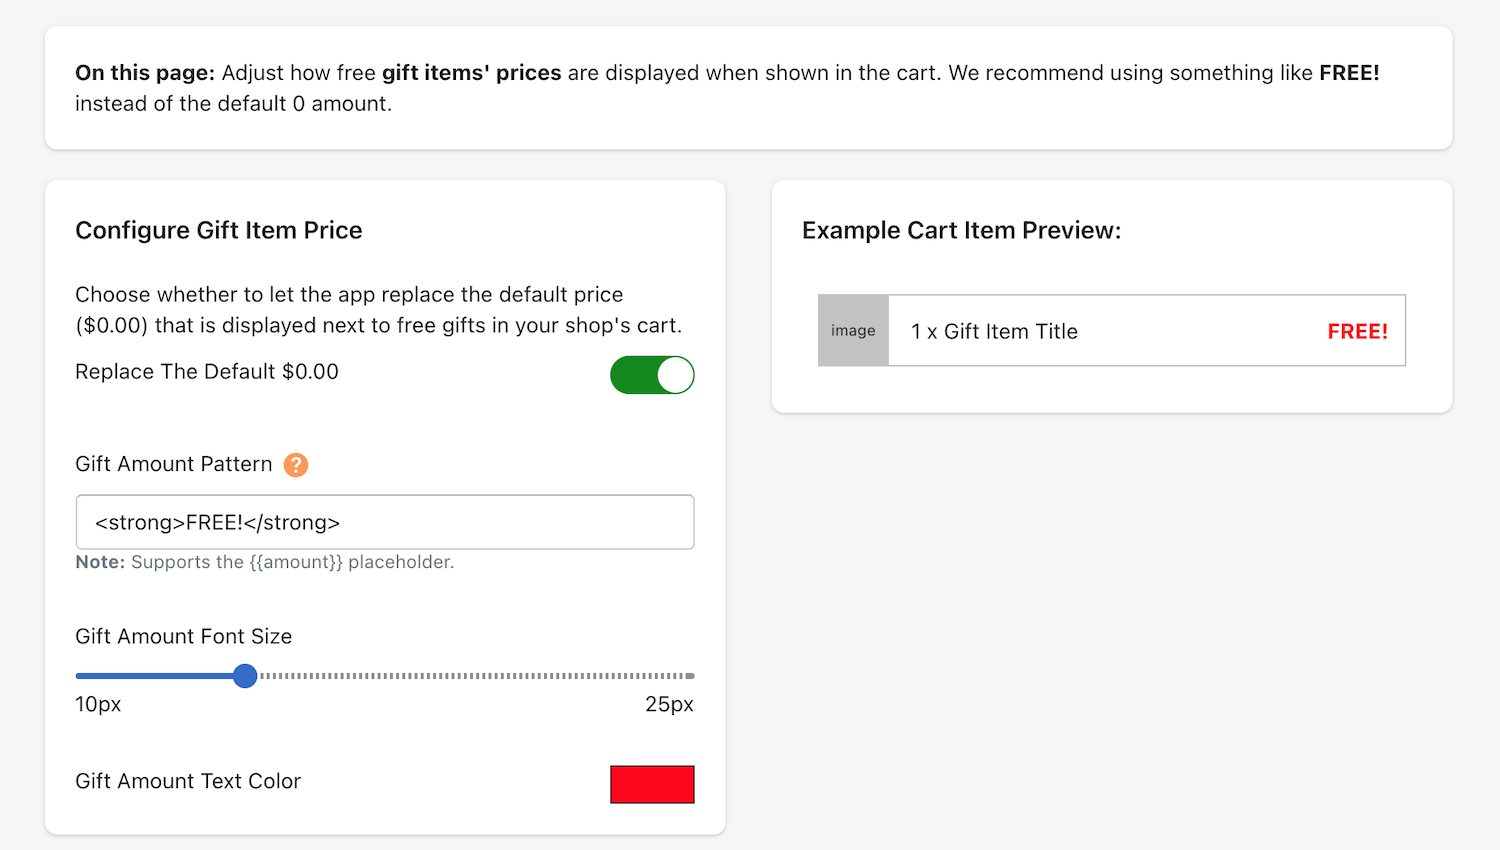Click the {{amount}} placeholder note text
Viewport: 1500px width, 850px height.
tap(265, 562)
